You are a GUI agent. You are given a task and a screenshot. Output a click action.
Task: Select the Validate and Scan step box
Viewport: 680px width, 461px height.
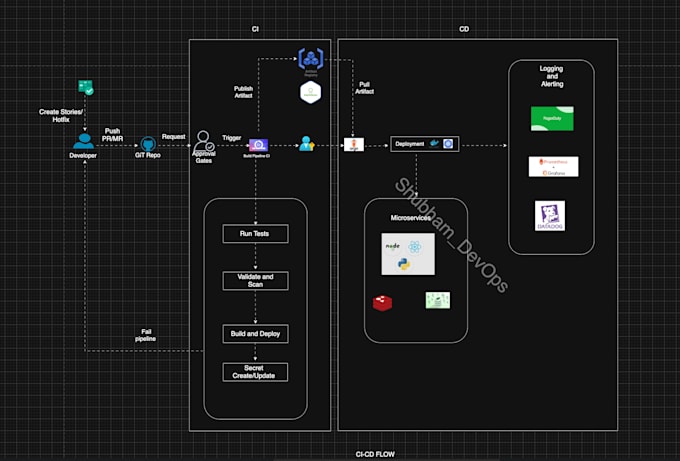[255, 281]
